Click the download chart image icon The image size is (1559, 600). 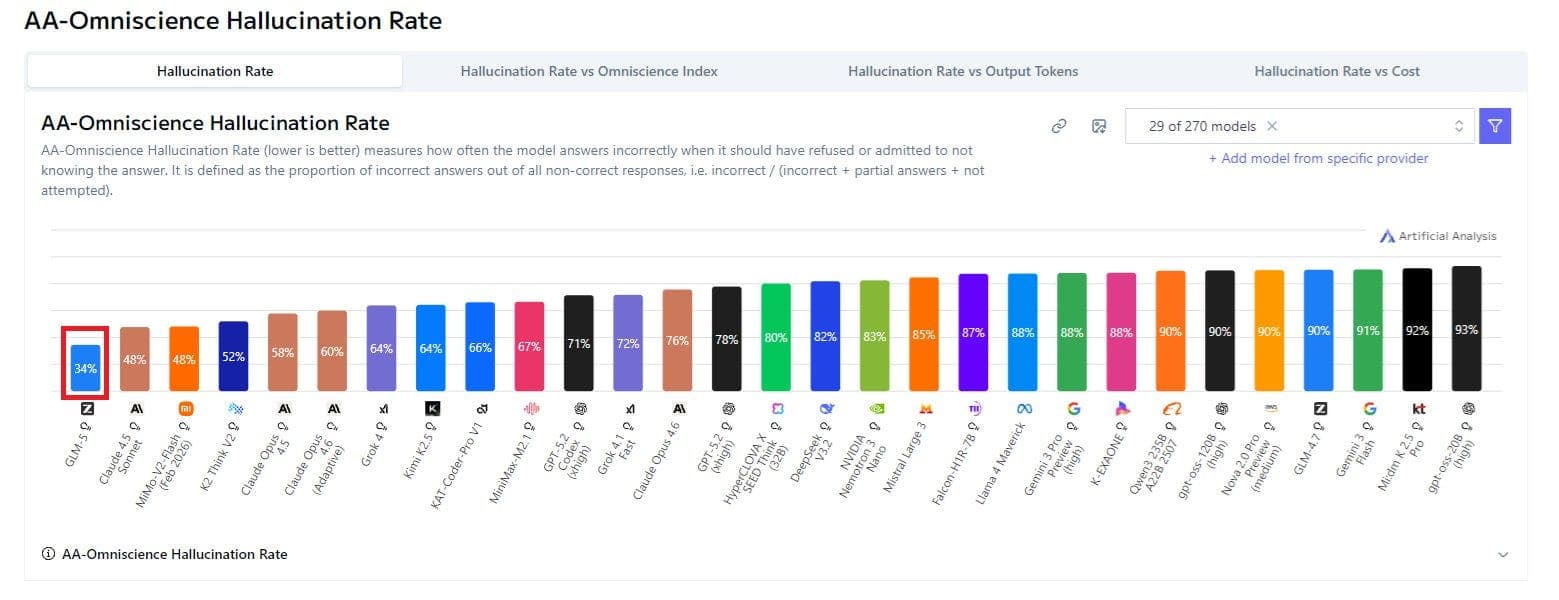pos(1099,126)
